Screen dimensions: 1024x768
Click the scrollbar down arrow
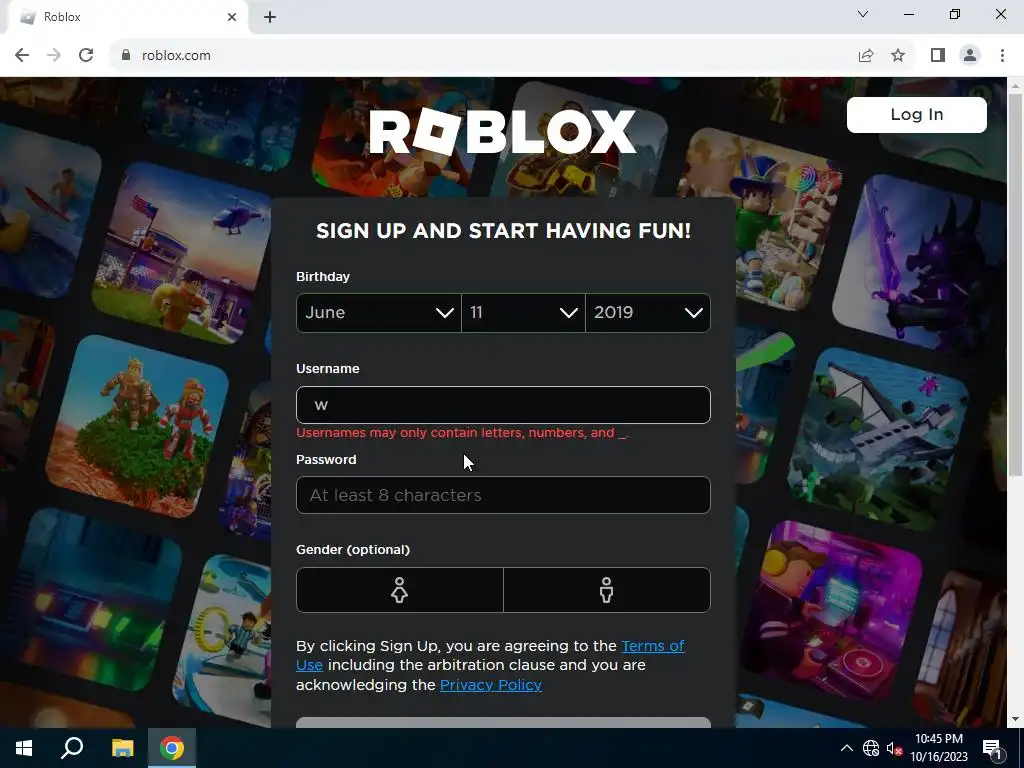click(x=1015, y=720)
